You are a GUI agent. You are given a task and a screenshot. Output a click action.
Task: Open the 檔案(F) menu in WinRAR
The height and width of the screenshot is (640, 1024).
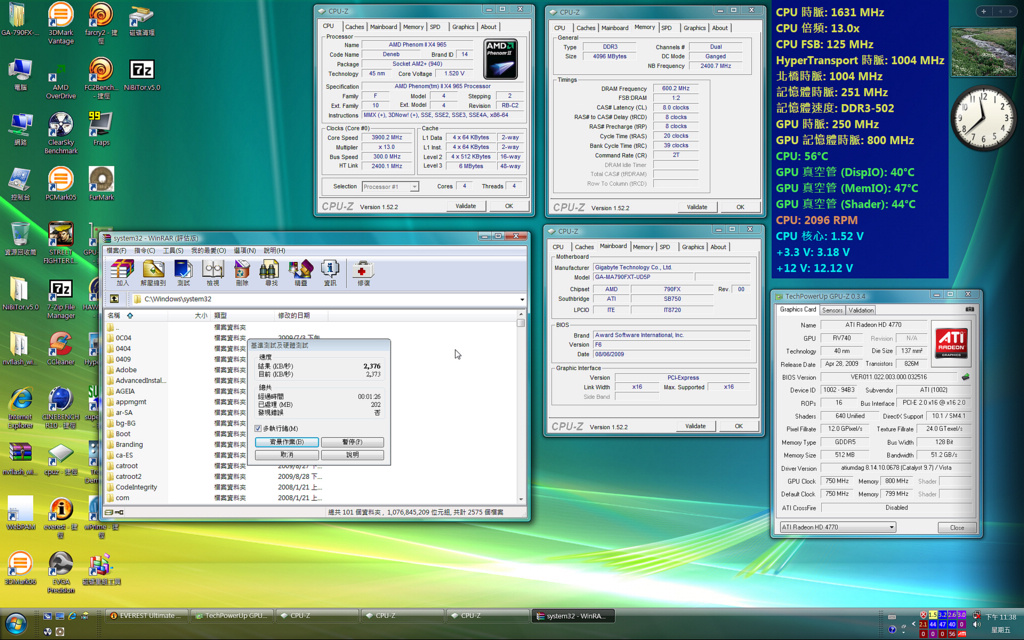pos(116,250)
